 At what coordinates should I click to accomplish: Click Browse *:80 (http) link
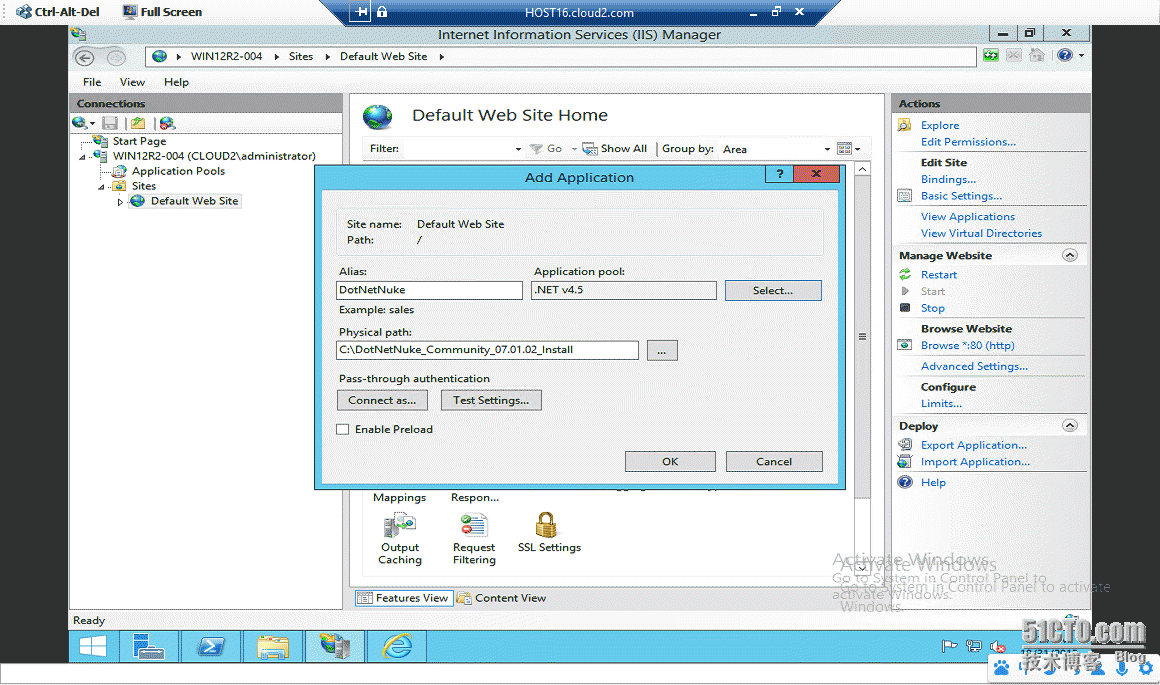point(967,345)
